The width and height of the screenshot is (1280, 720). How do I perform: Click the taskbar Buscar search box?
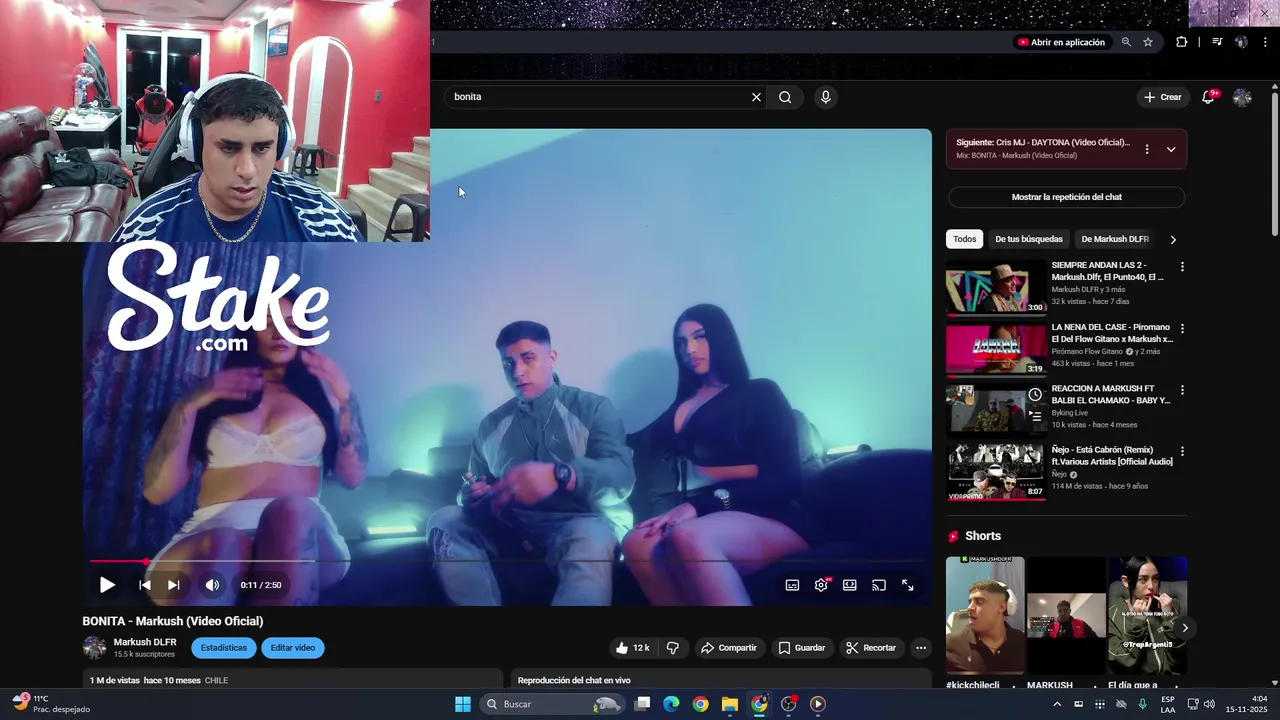pyautogui.click(x=552, y=704)
